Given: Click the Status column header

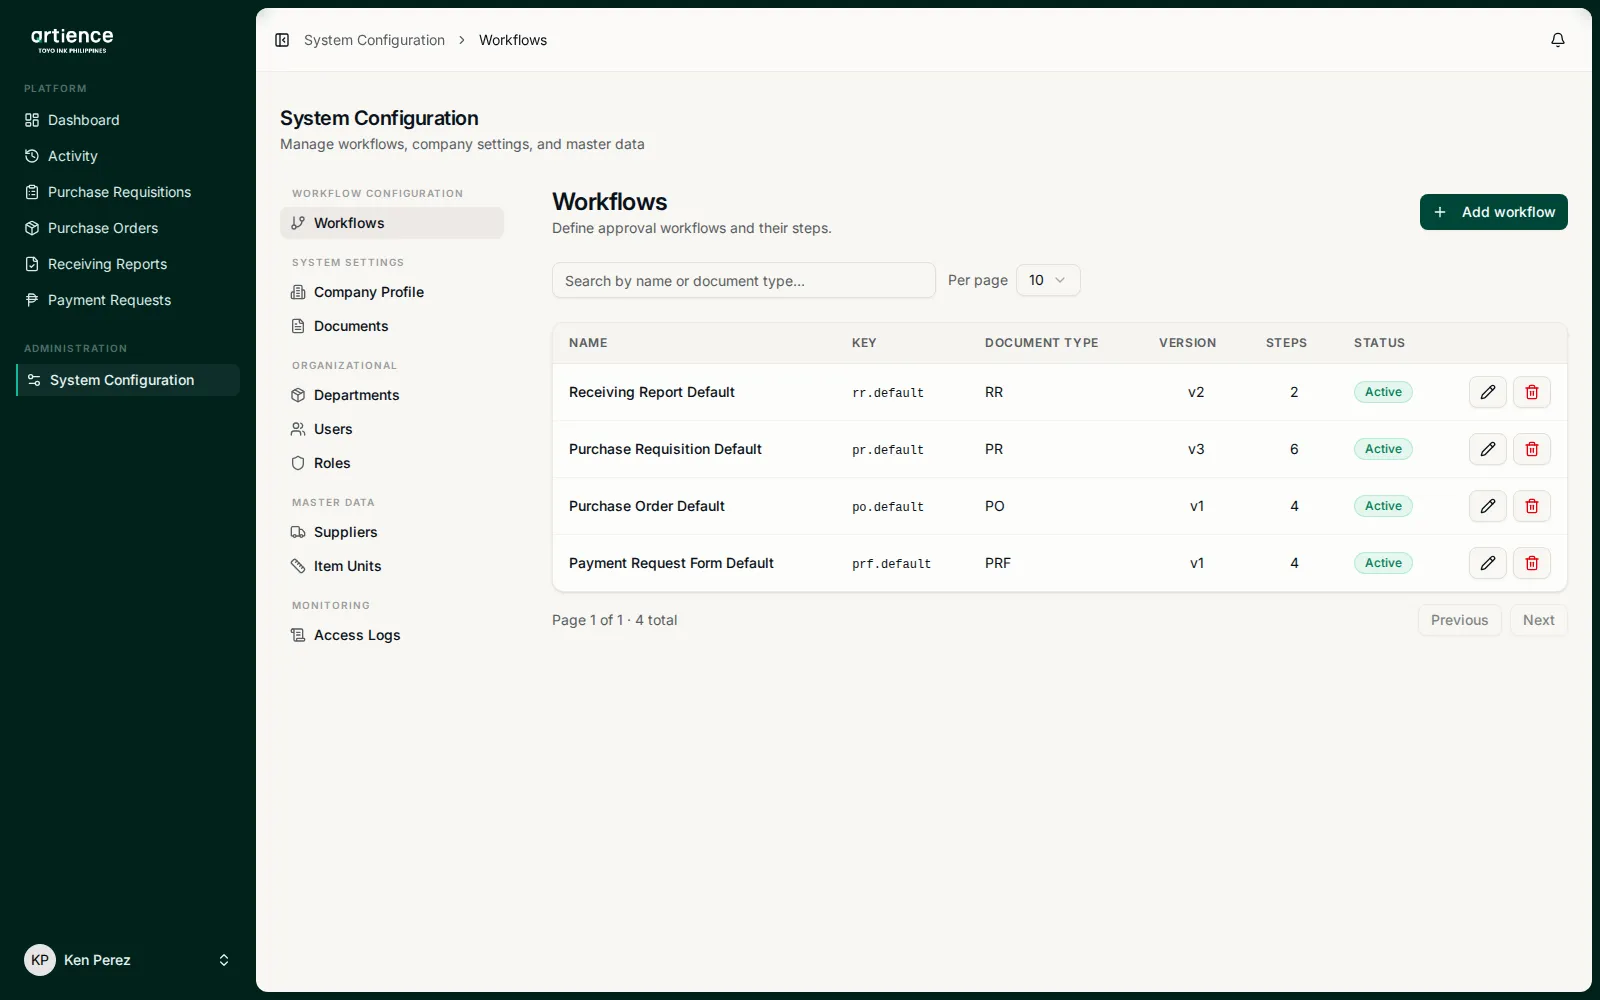Looking at the screenshot, I should coord(1379,343).
